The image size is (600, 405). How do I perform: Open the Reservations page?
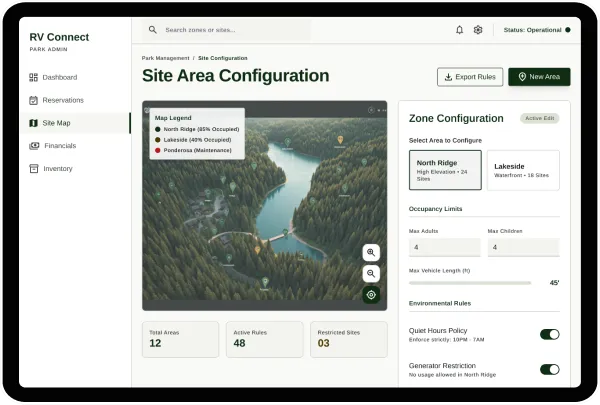pos(75,100)
